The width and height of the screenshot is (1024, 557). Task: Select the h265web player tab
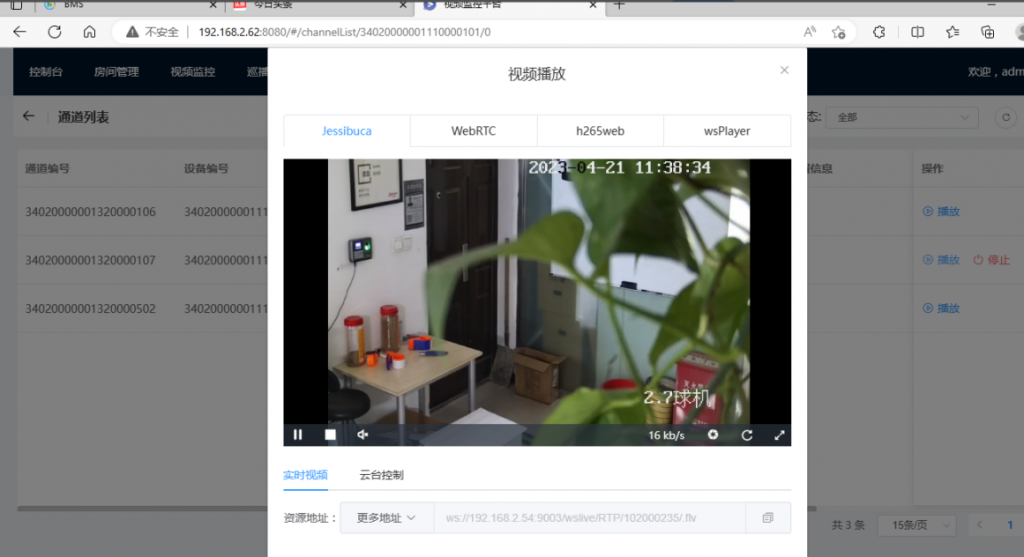(600, 131)
